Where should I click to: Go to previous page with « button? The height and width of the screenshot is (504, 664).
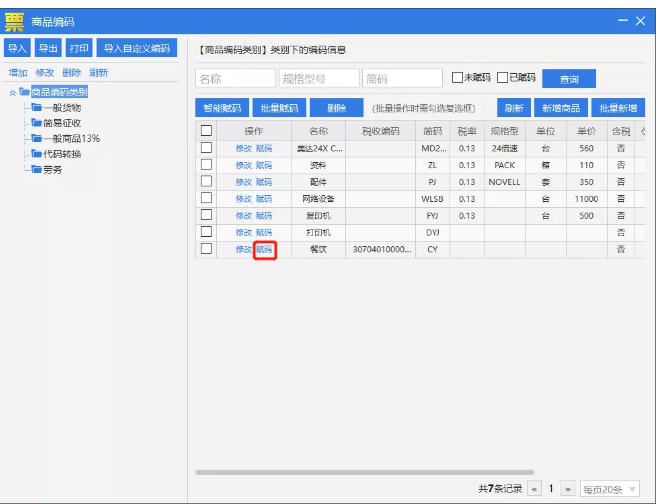coord(534,489)
